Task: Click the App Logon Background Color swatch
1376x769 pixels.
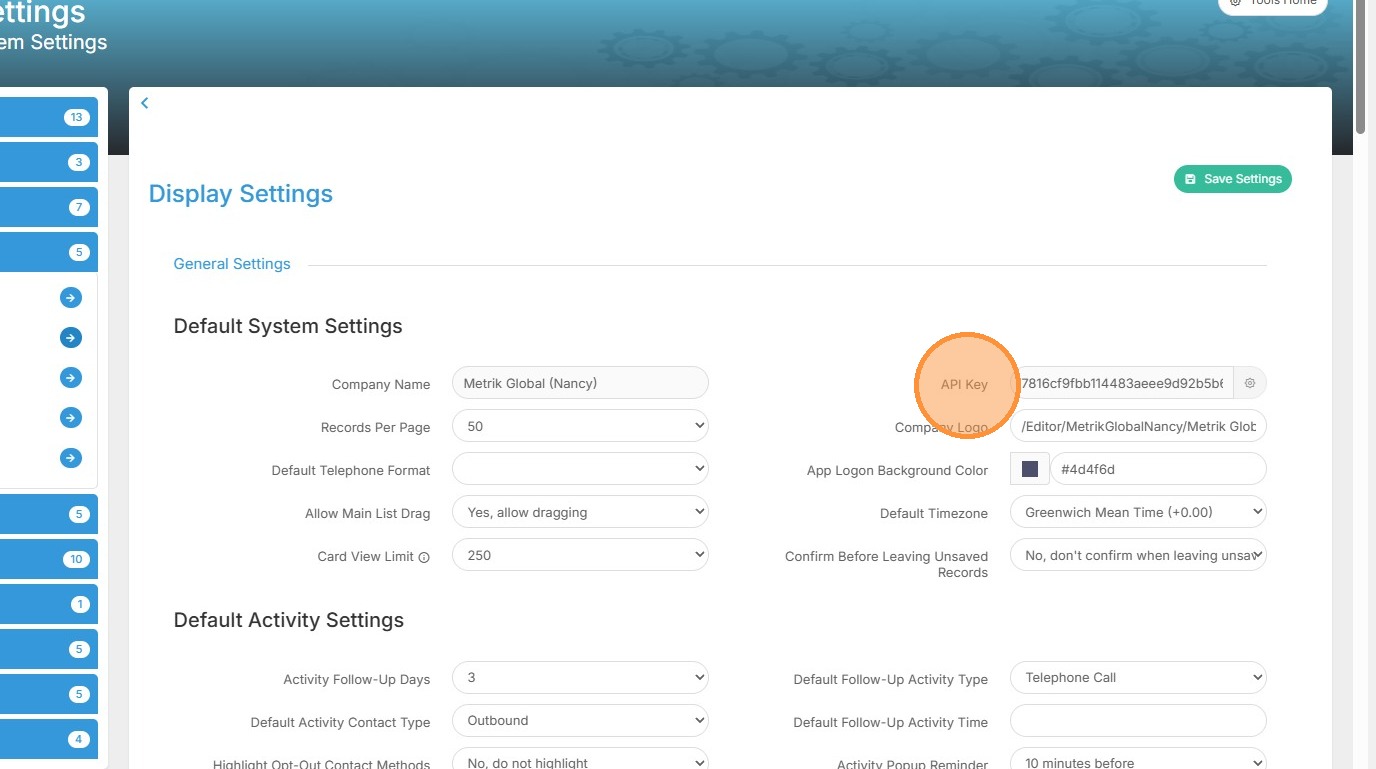Action: pos(1030,469)
